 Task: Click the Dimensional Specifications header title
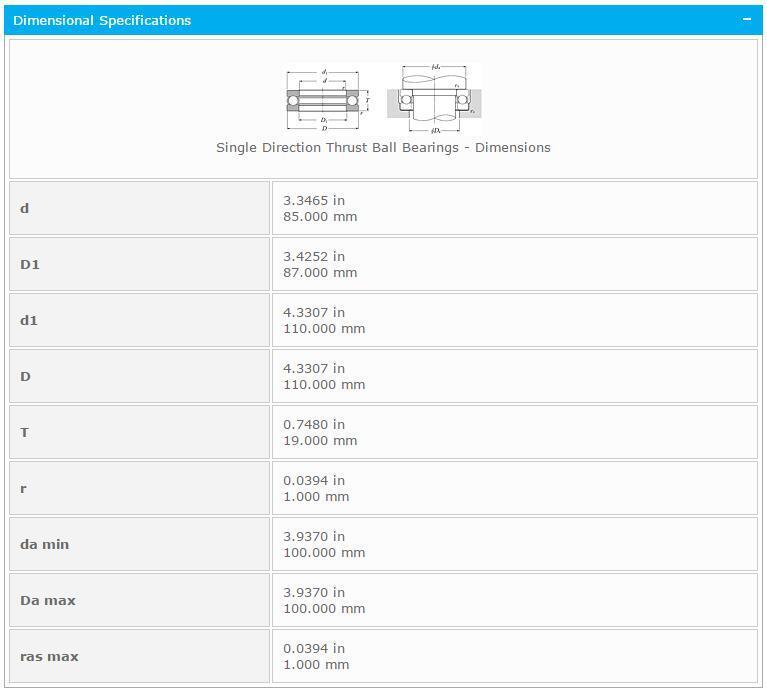point(102,20)
